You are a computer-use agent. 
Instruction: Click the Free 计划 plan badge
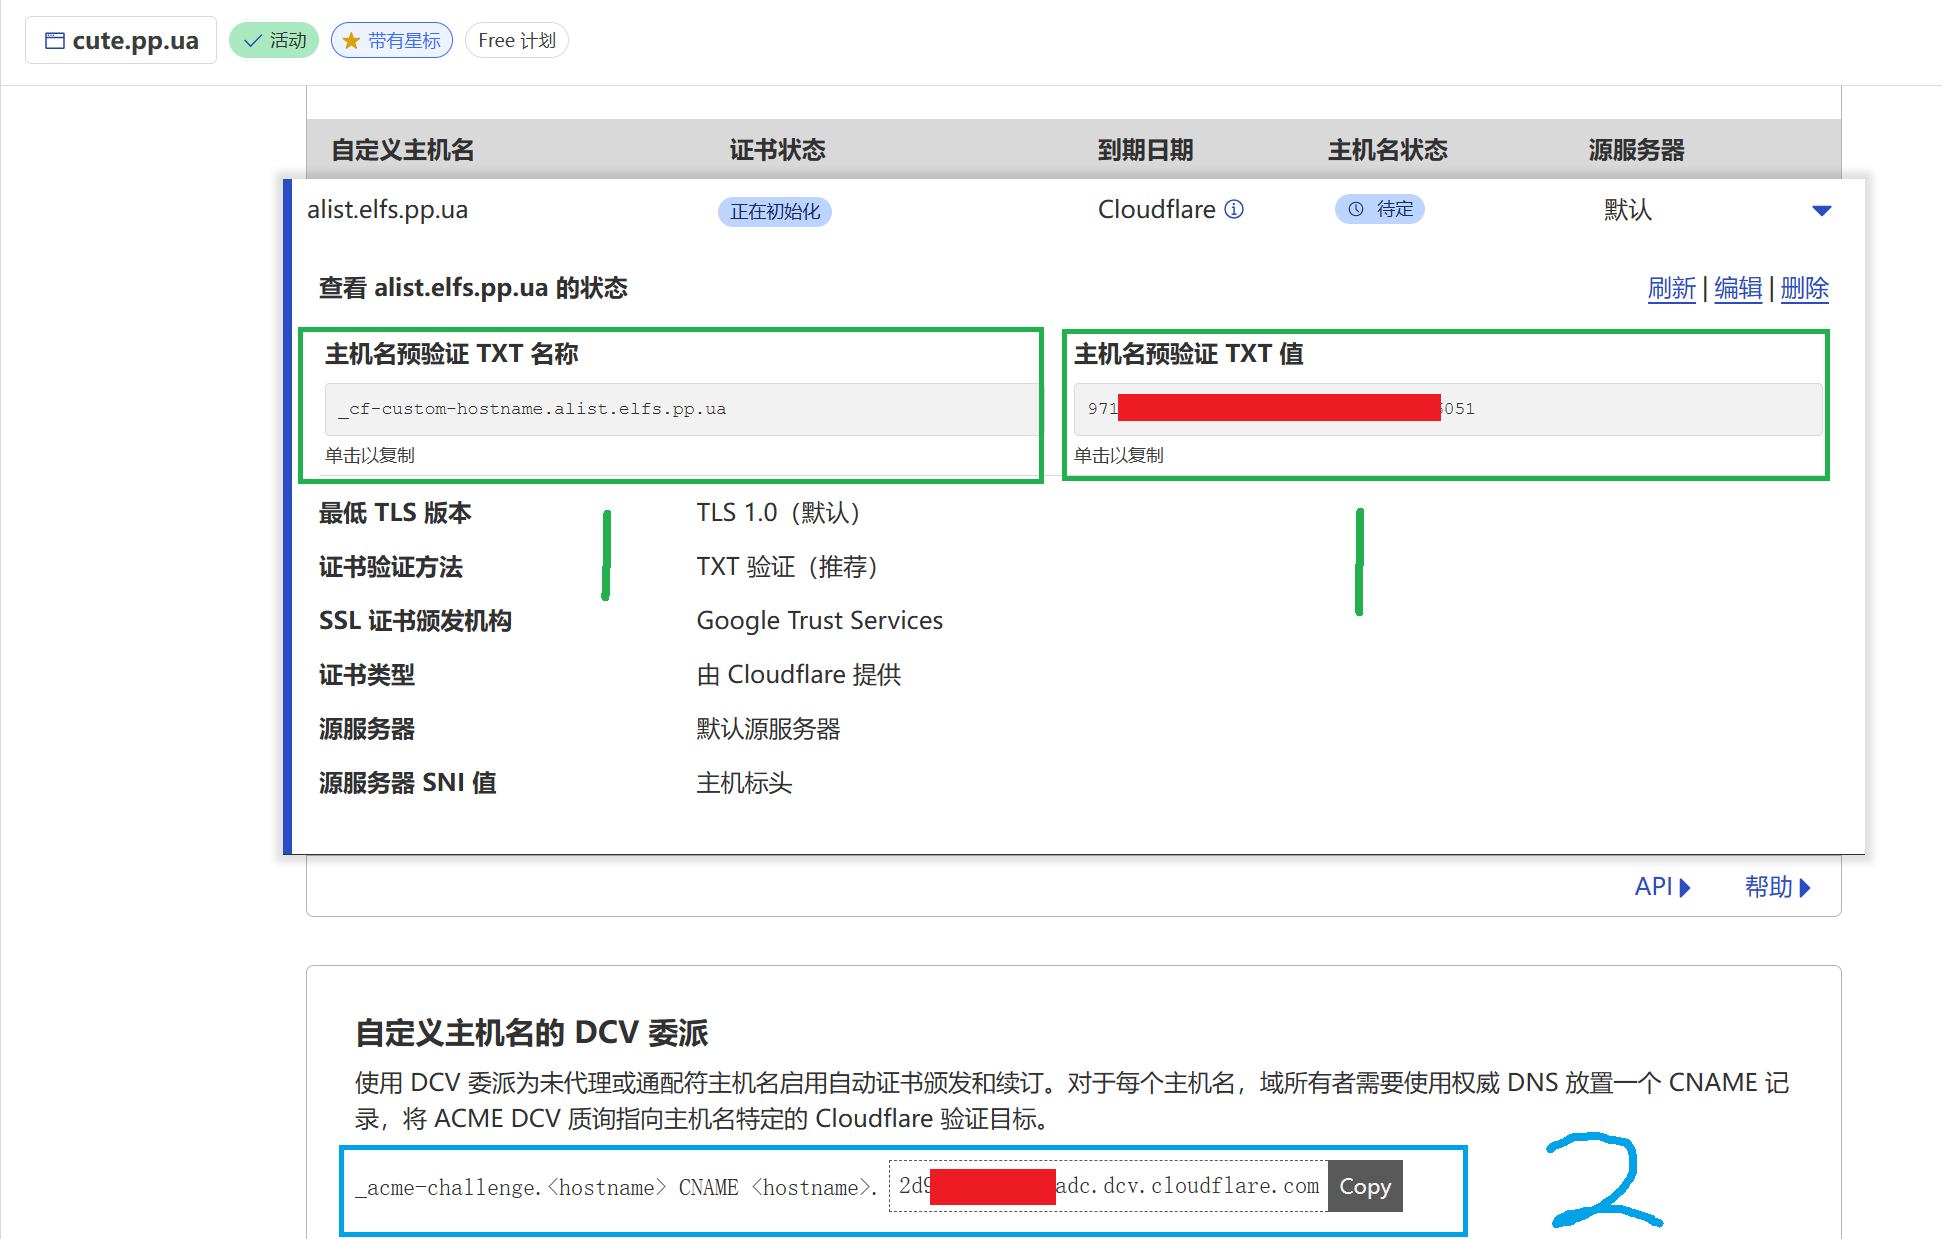pos(517,41)
